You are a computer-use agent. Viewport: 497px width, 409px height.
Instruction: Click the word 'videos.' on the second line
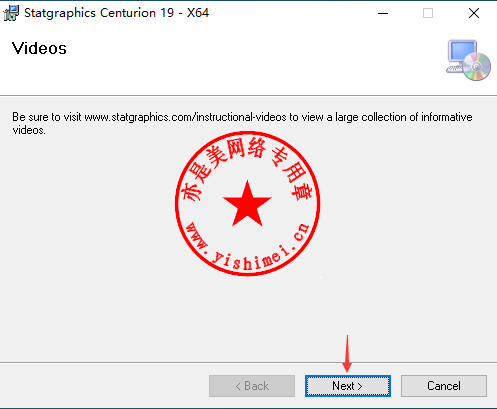point(29,130)
